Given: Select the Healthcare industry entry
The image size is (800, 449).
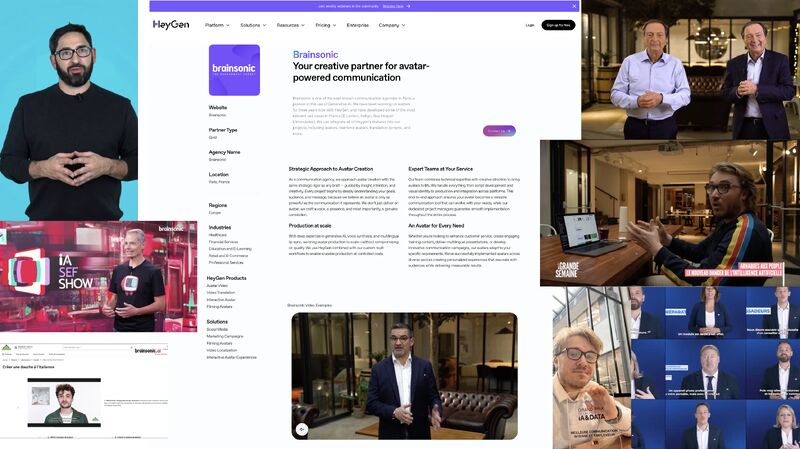Looking at the screenshot, I should tap(217, 235).
